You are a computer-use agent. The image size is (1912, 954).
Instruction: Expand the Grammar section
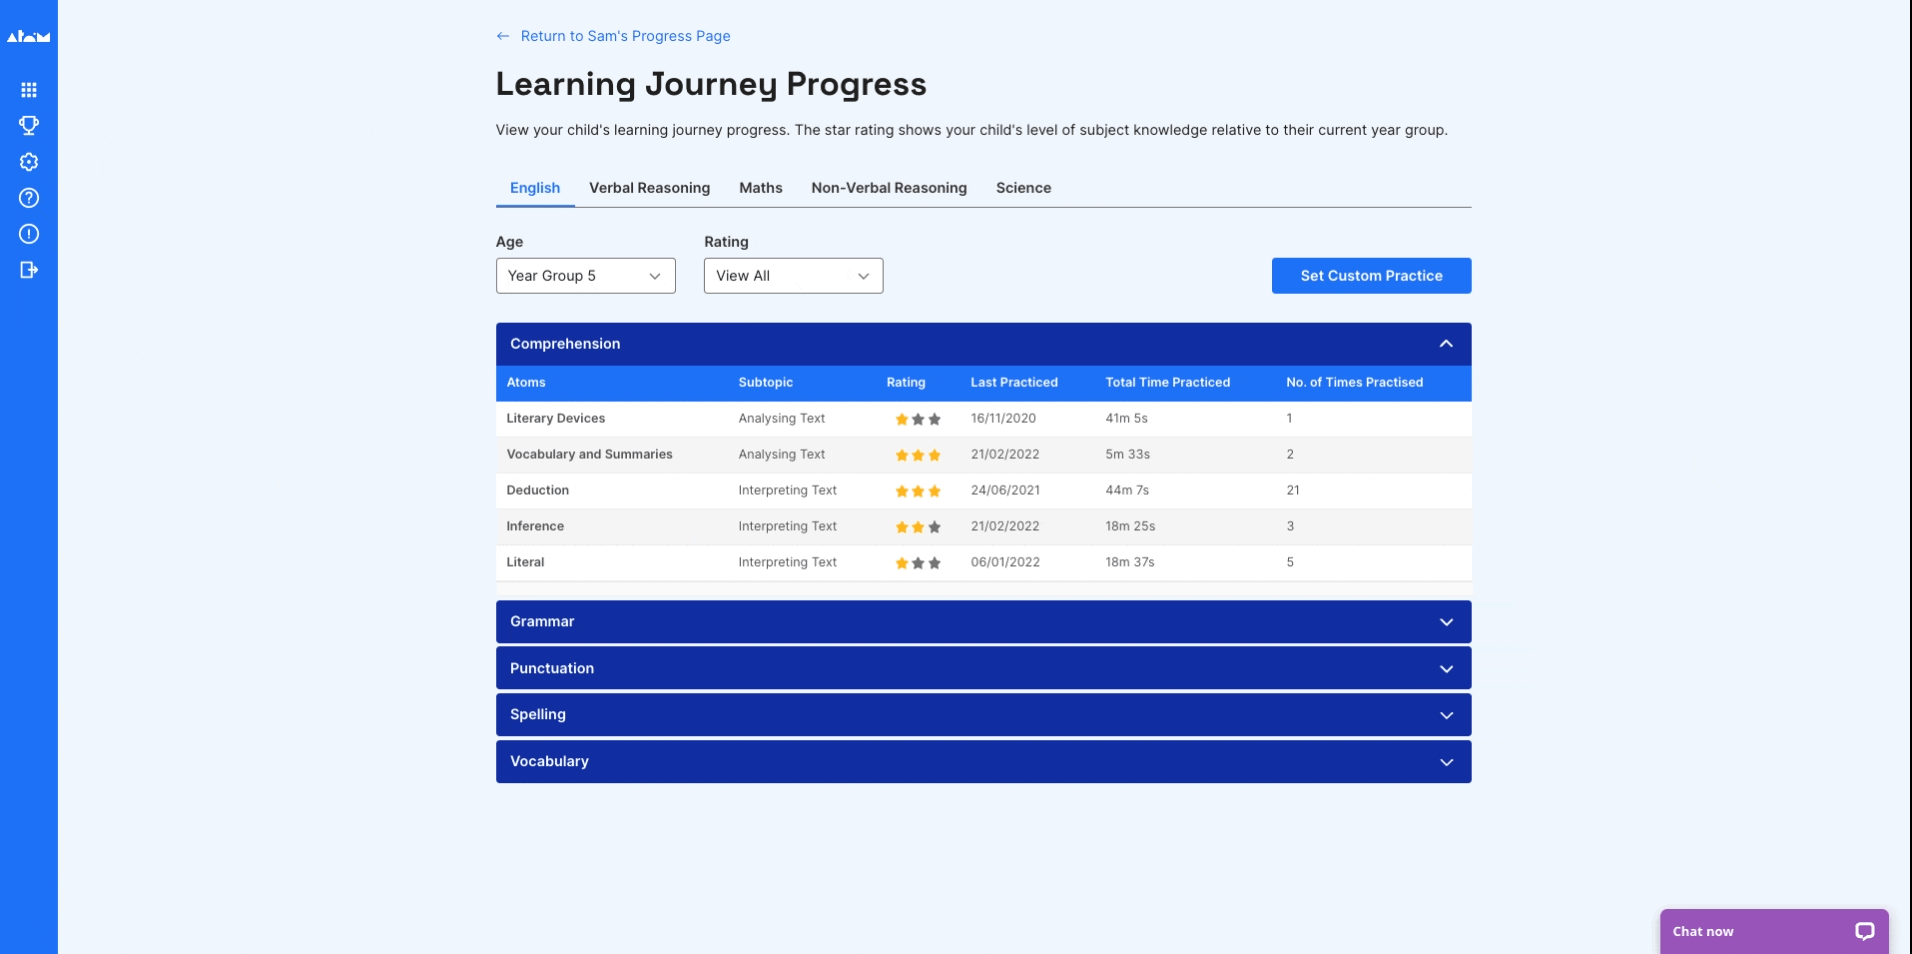coord(1445,621)
